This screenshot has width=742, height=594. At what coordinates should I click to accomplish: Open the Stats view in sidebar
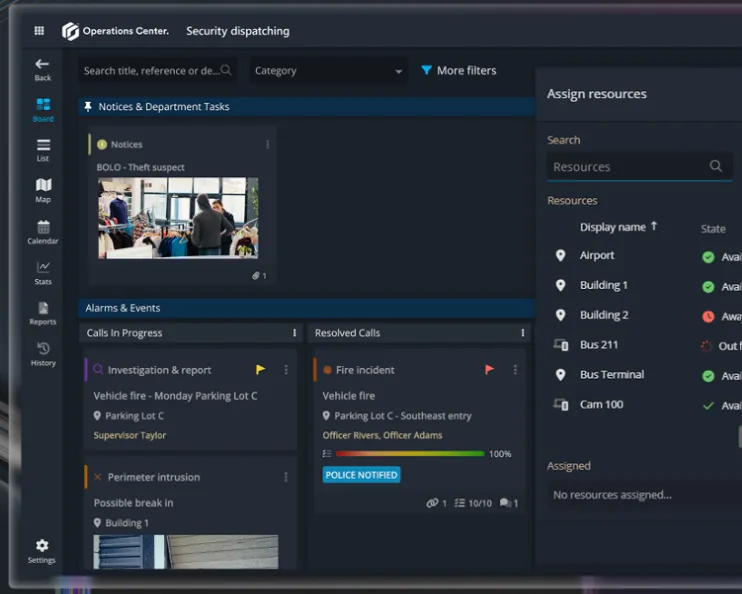click(x=43, y=271)
